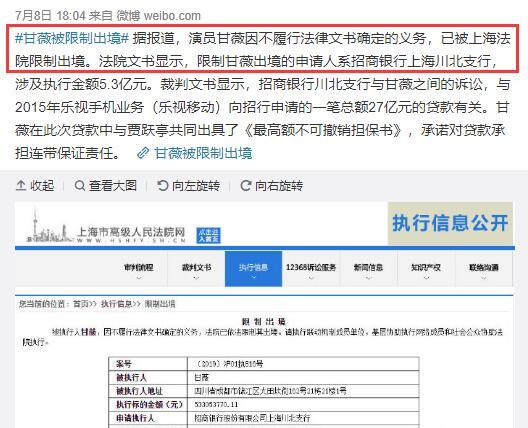Rotate image left with 向左旋转

tap(189, 186)
